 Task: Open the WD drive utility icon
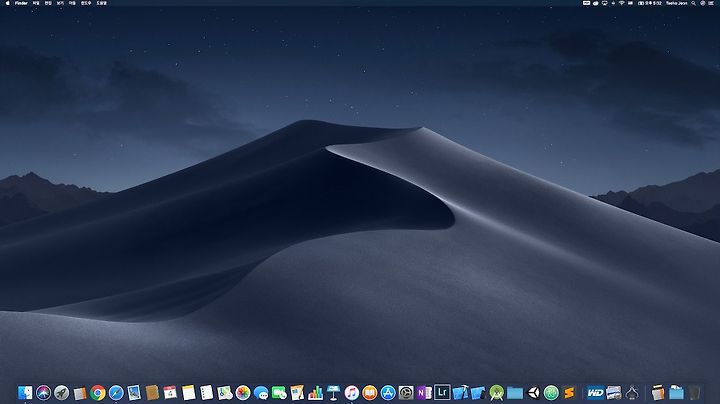coord(595,393)
